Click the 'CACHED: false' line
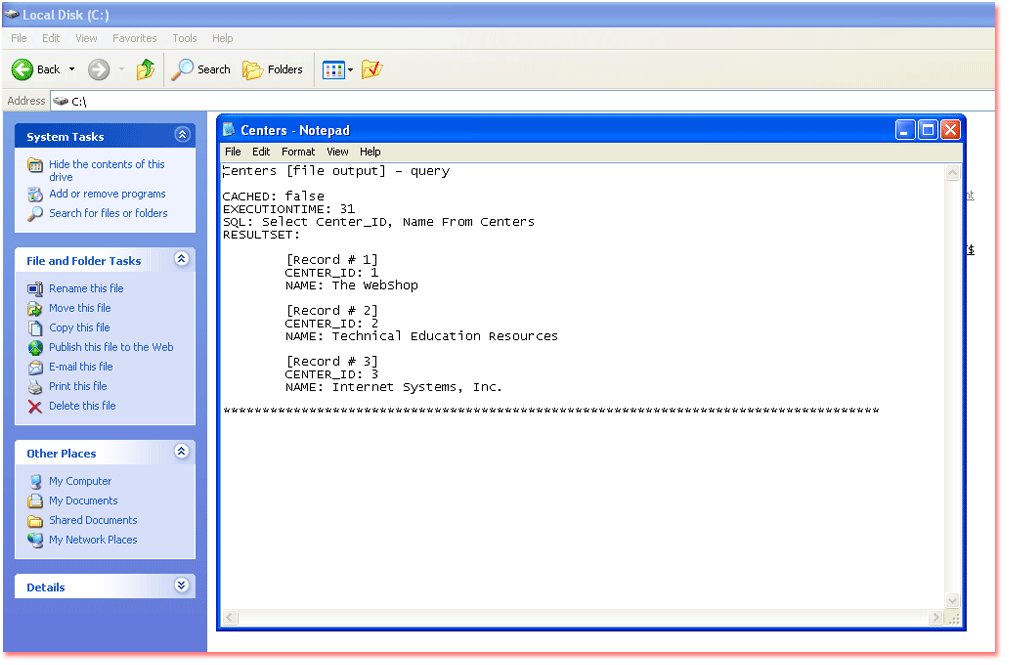This screenshot has width=1016, height=665. tap(273, 196)
